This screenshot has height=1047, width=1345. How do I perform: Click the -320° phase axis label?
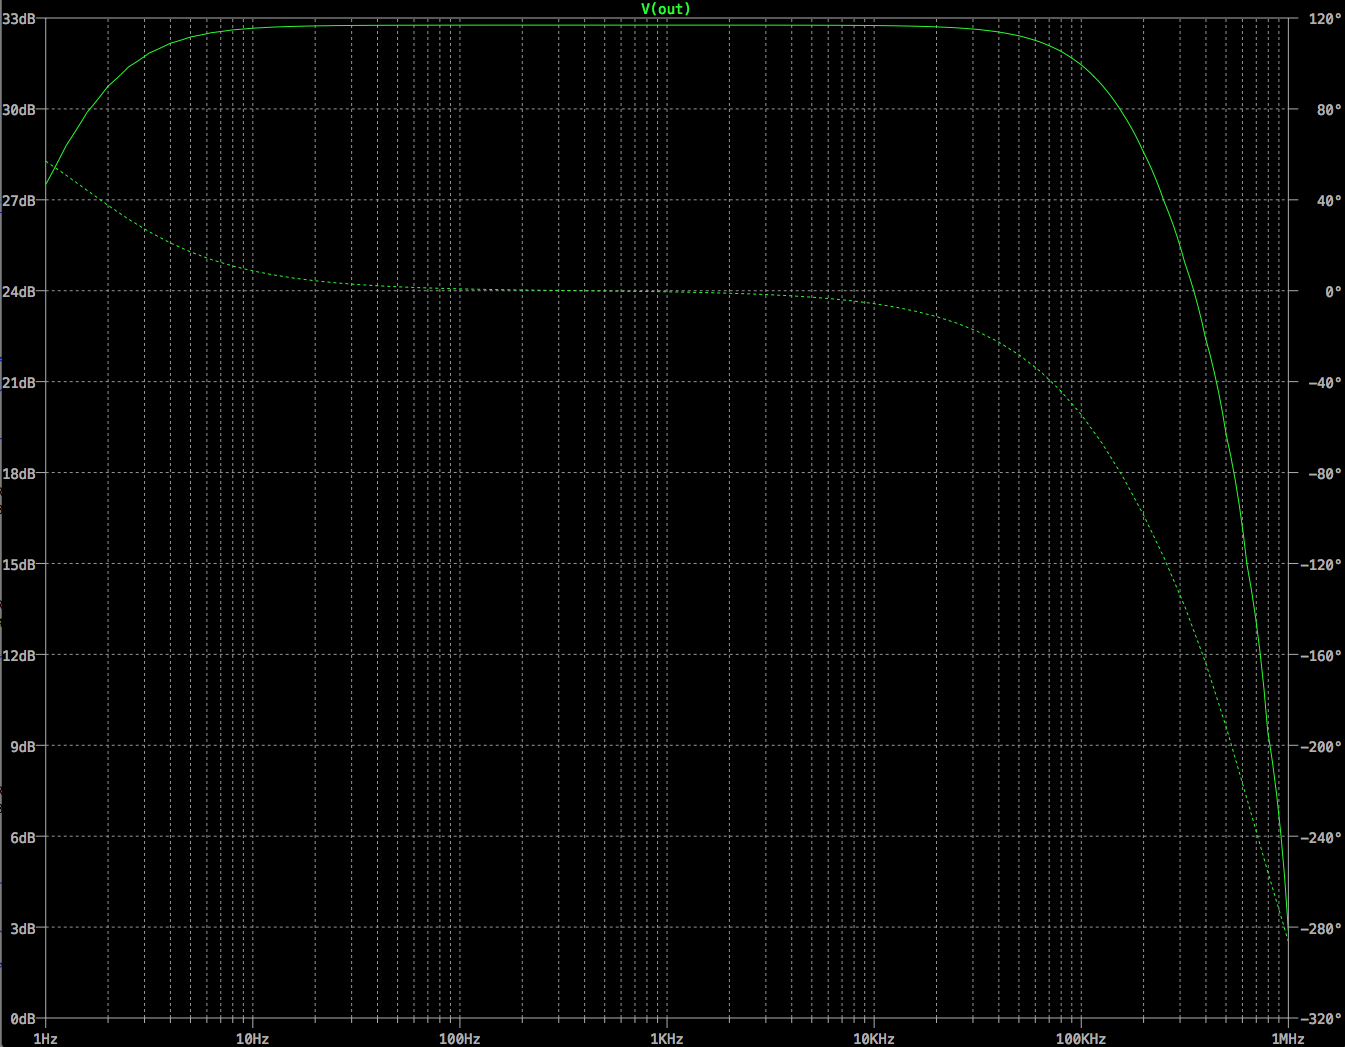(1321, 1019)
